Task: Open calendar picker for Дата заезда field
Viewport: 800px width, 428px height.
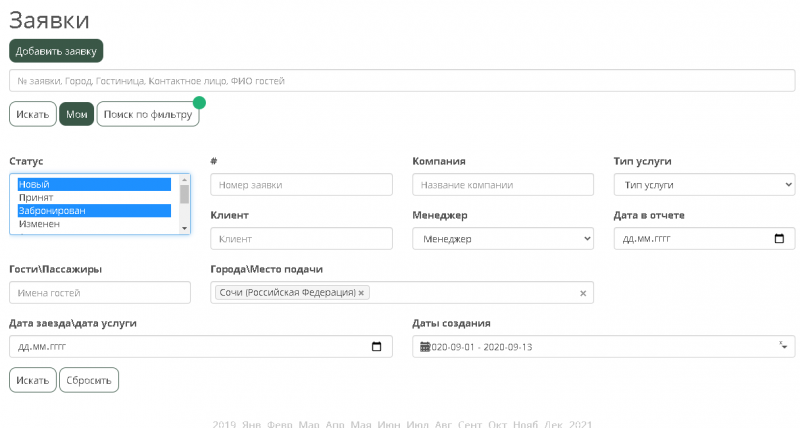Action: (x=376, y=347)
